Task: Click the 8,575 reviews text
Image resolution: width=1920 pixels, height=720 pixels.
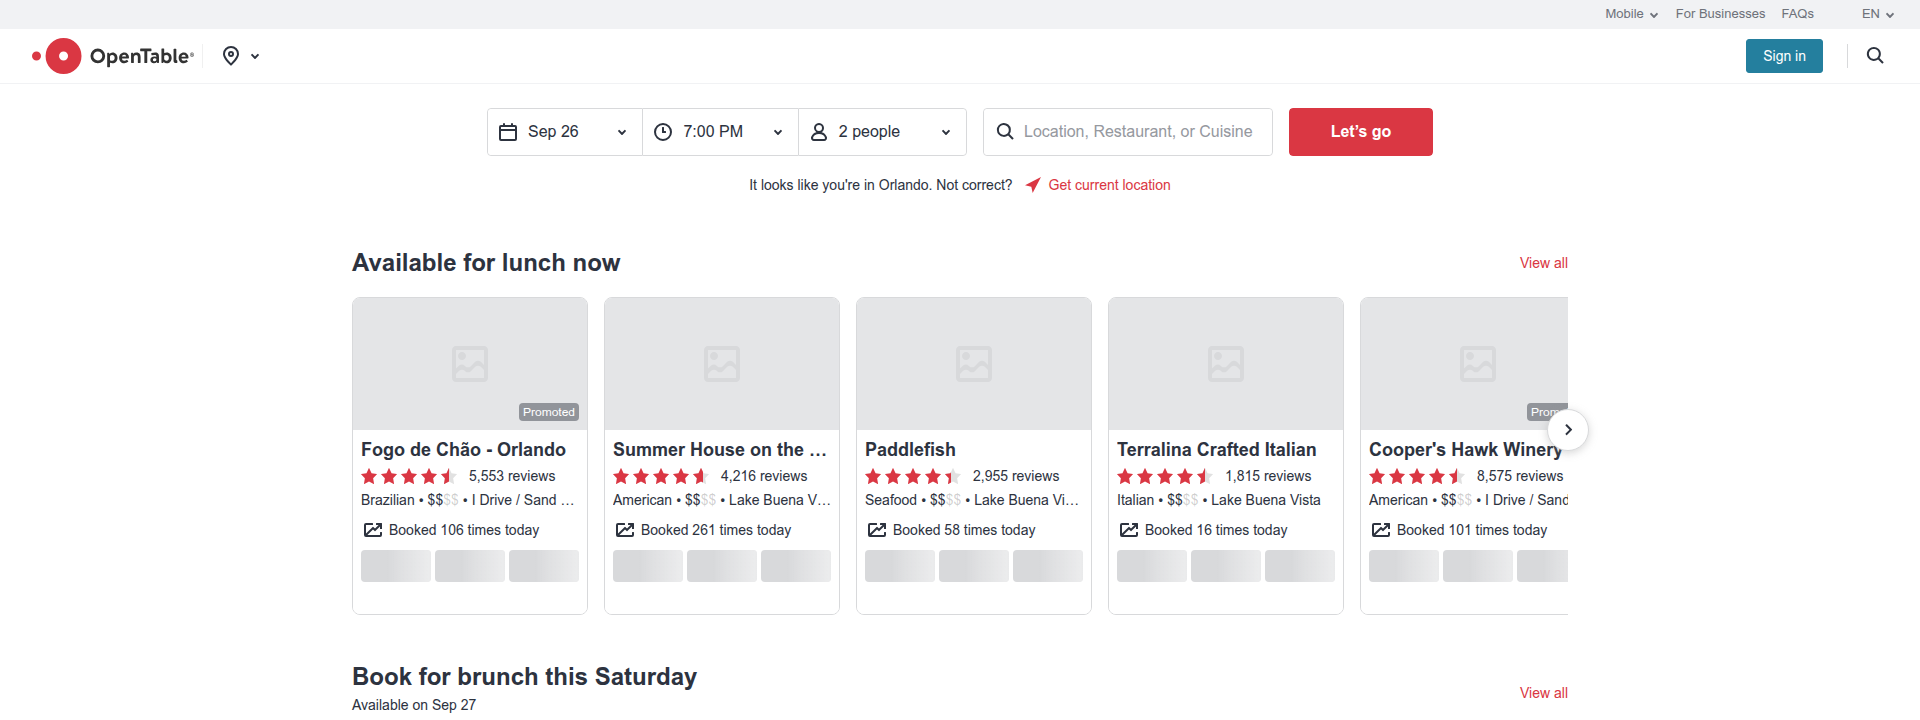Action: (1520, 476)
